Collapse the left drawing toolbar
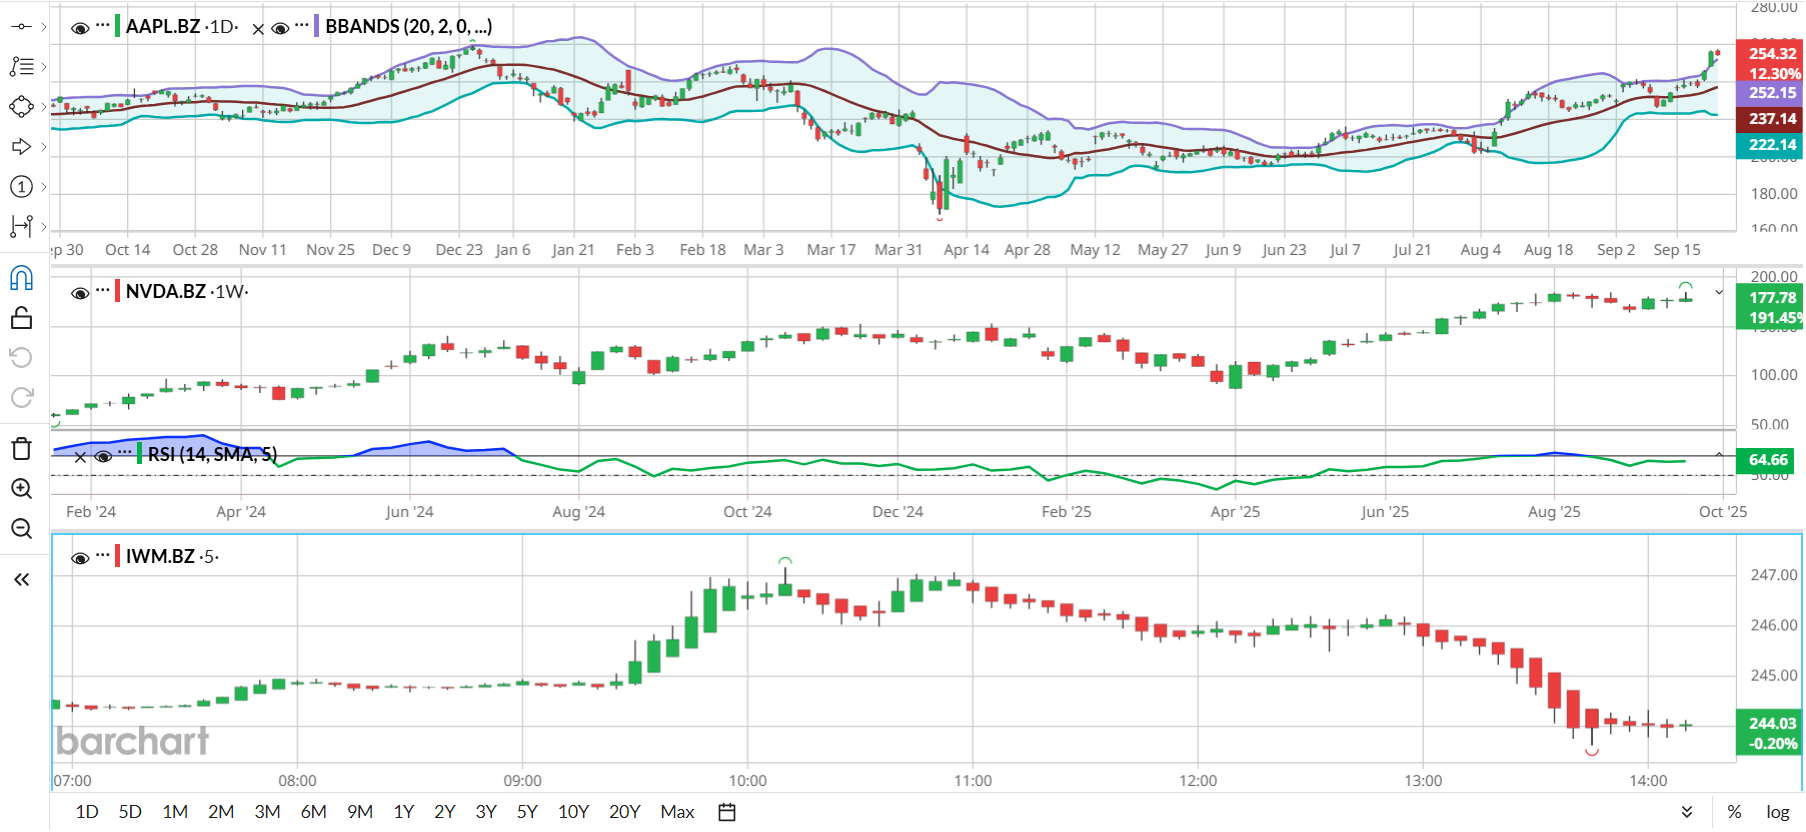 click(x=21, y=580)
